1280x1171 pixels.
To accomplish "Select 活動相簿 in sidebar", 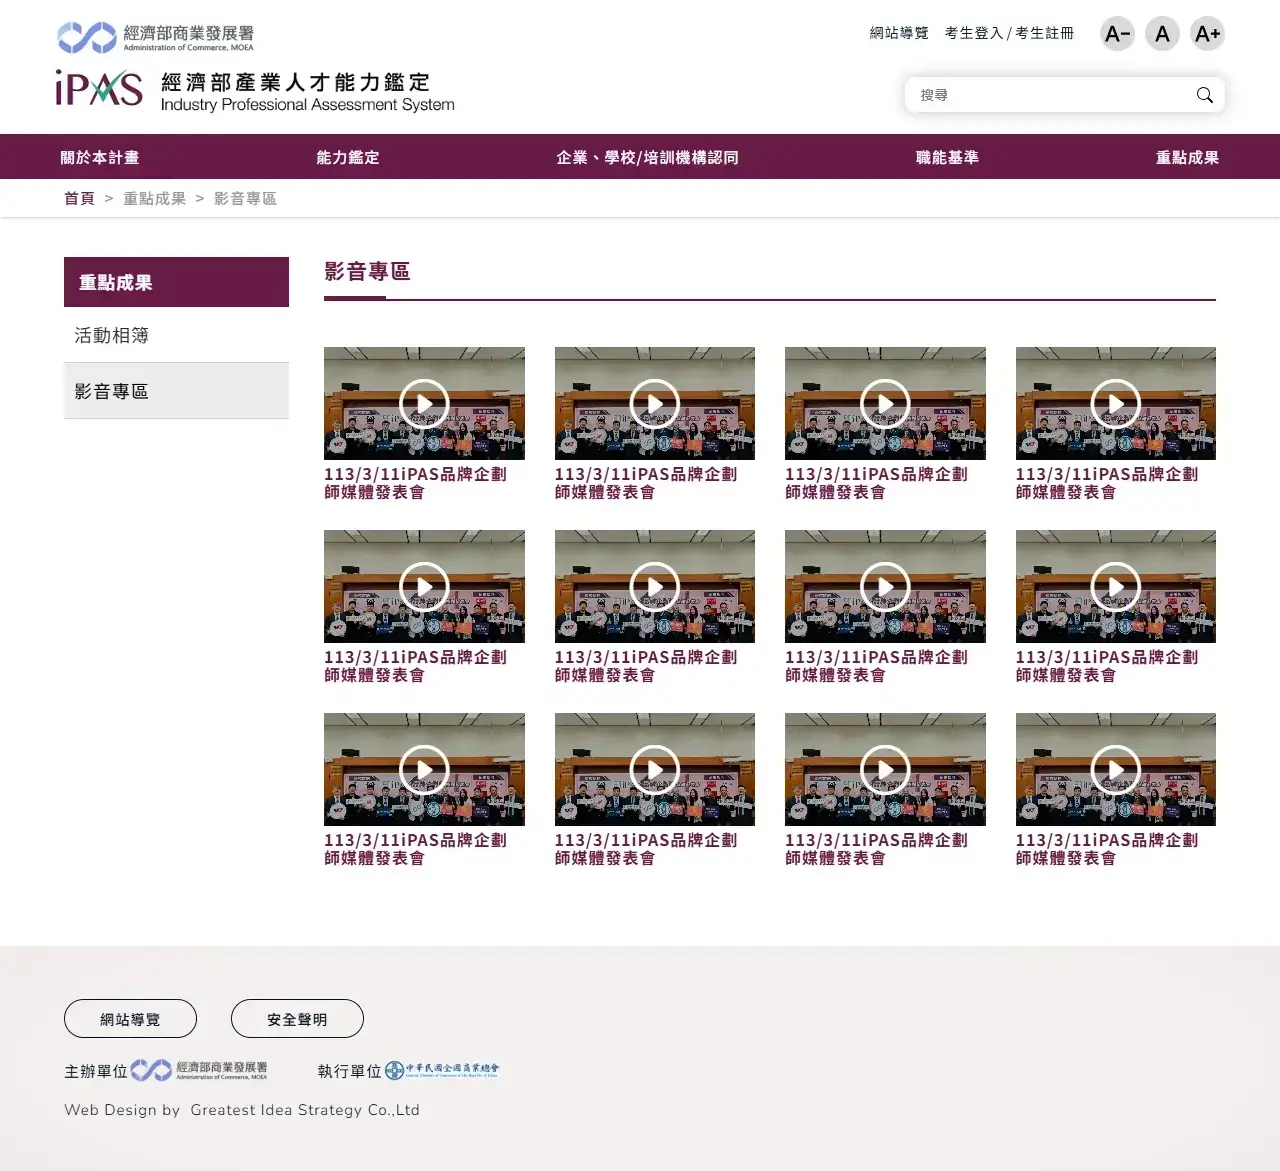I will pyautogui.click(x=176, y=335).
